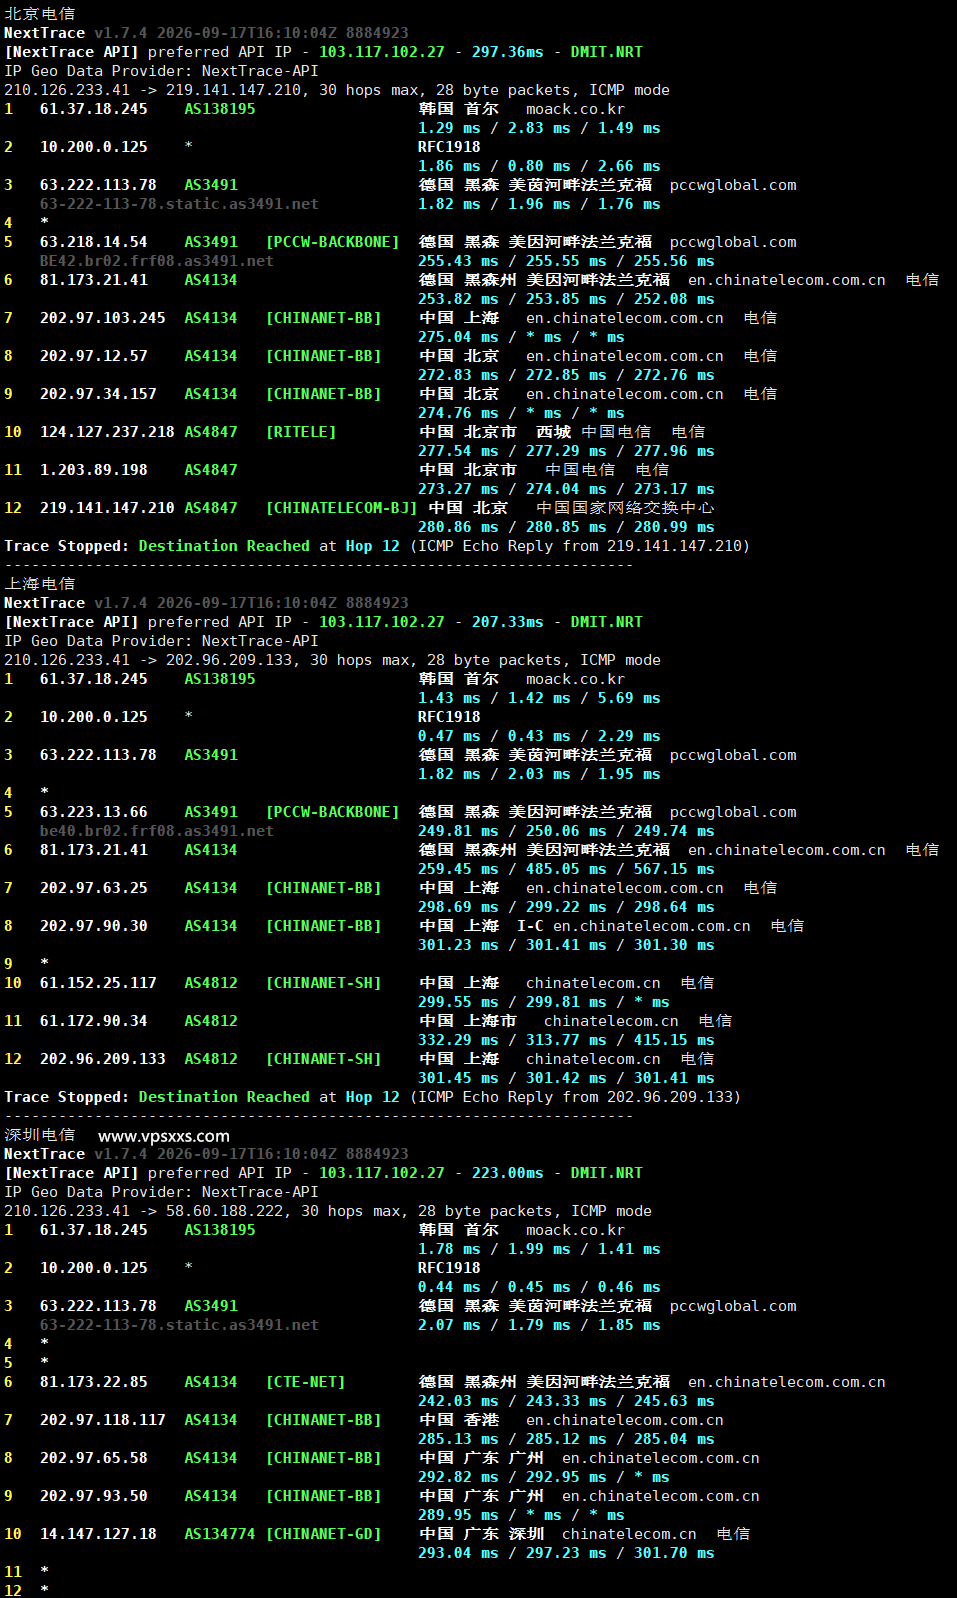Select the [RITELE] network tag

(x=301, y=432)
